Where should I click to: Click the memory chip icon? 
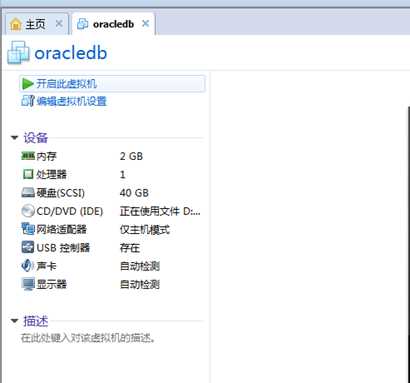(28, 155)
